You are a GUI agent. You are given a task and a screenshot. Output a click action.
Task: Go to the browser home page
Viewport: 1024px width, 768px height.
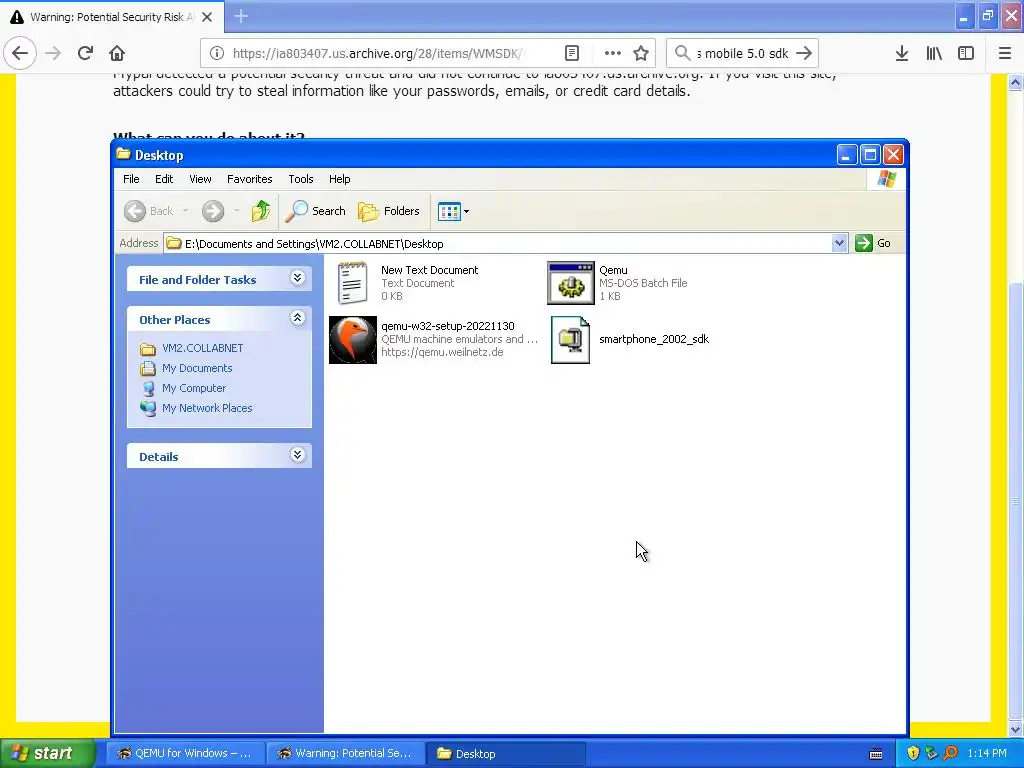tap(117, 53)
